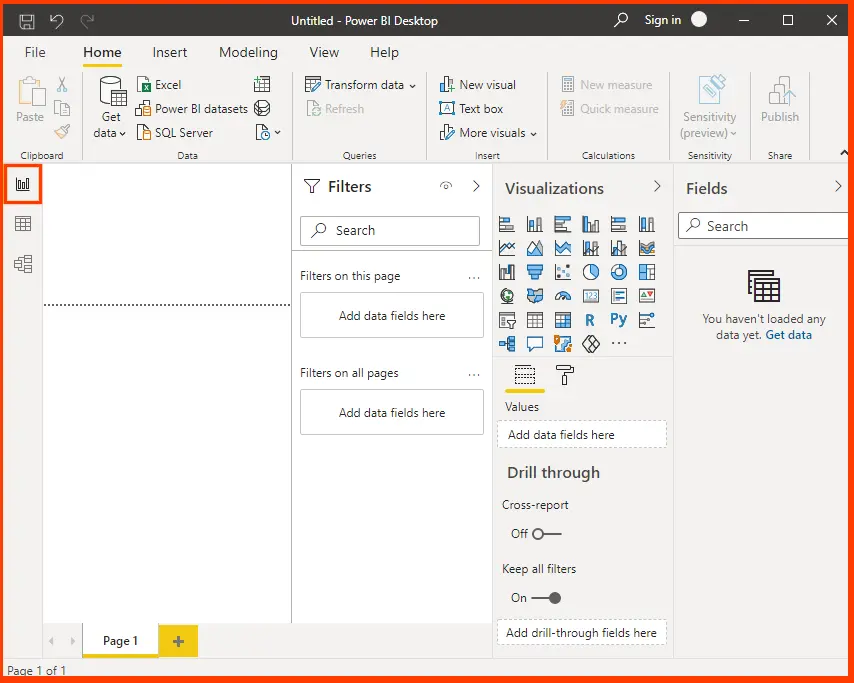Select the Page 1 tab
The height and width of the screenshot is (683, 854).
[x=120, y=641]
